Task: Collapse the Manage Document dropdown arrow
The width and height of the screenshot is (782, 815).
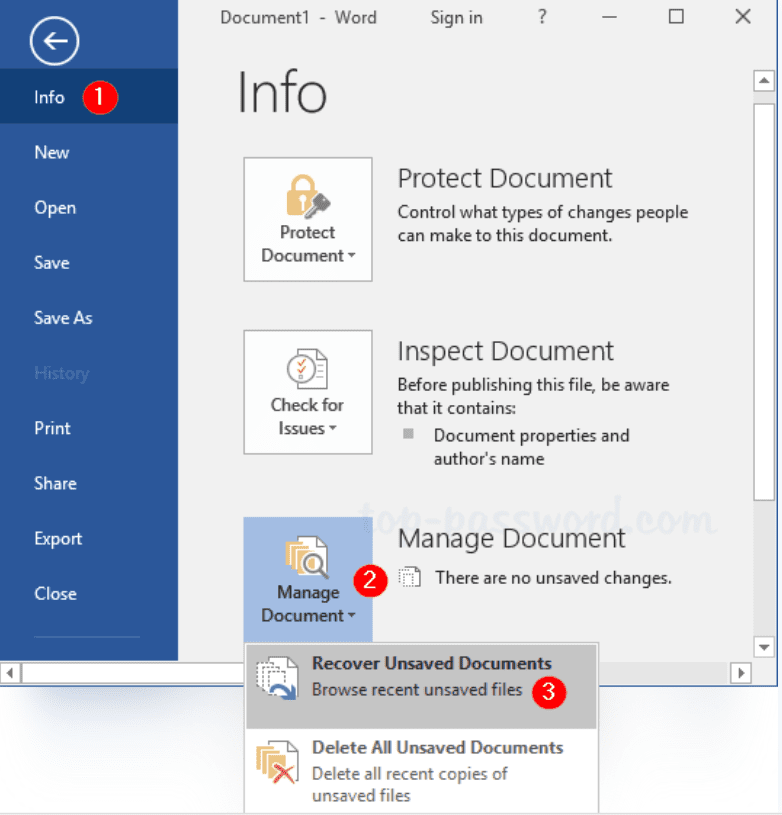Action: 352,617
